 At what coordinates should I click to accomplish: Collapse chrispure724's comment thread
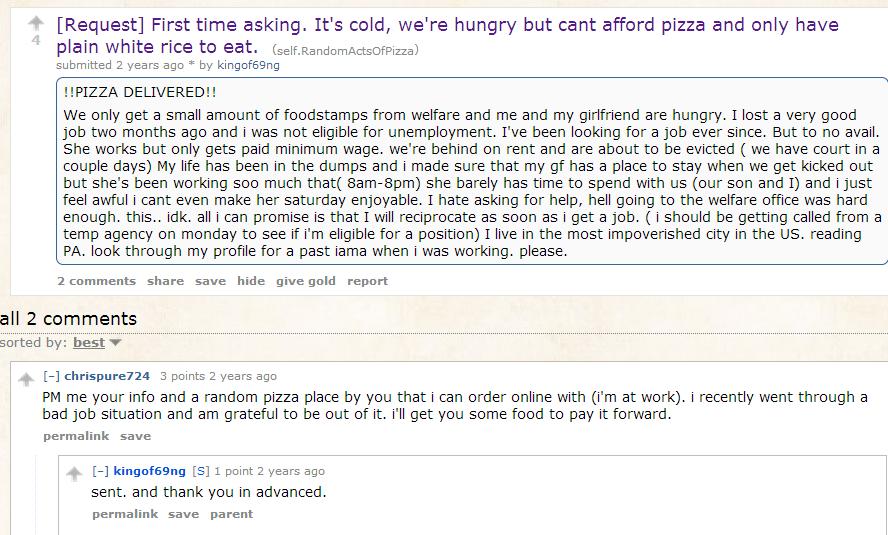coord(52,376)
